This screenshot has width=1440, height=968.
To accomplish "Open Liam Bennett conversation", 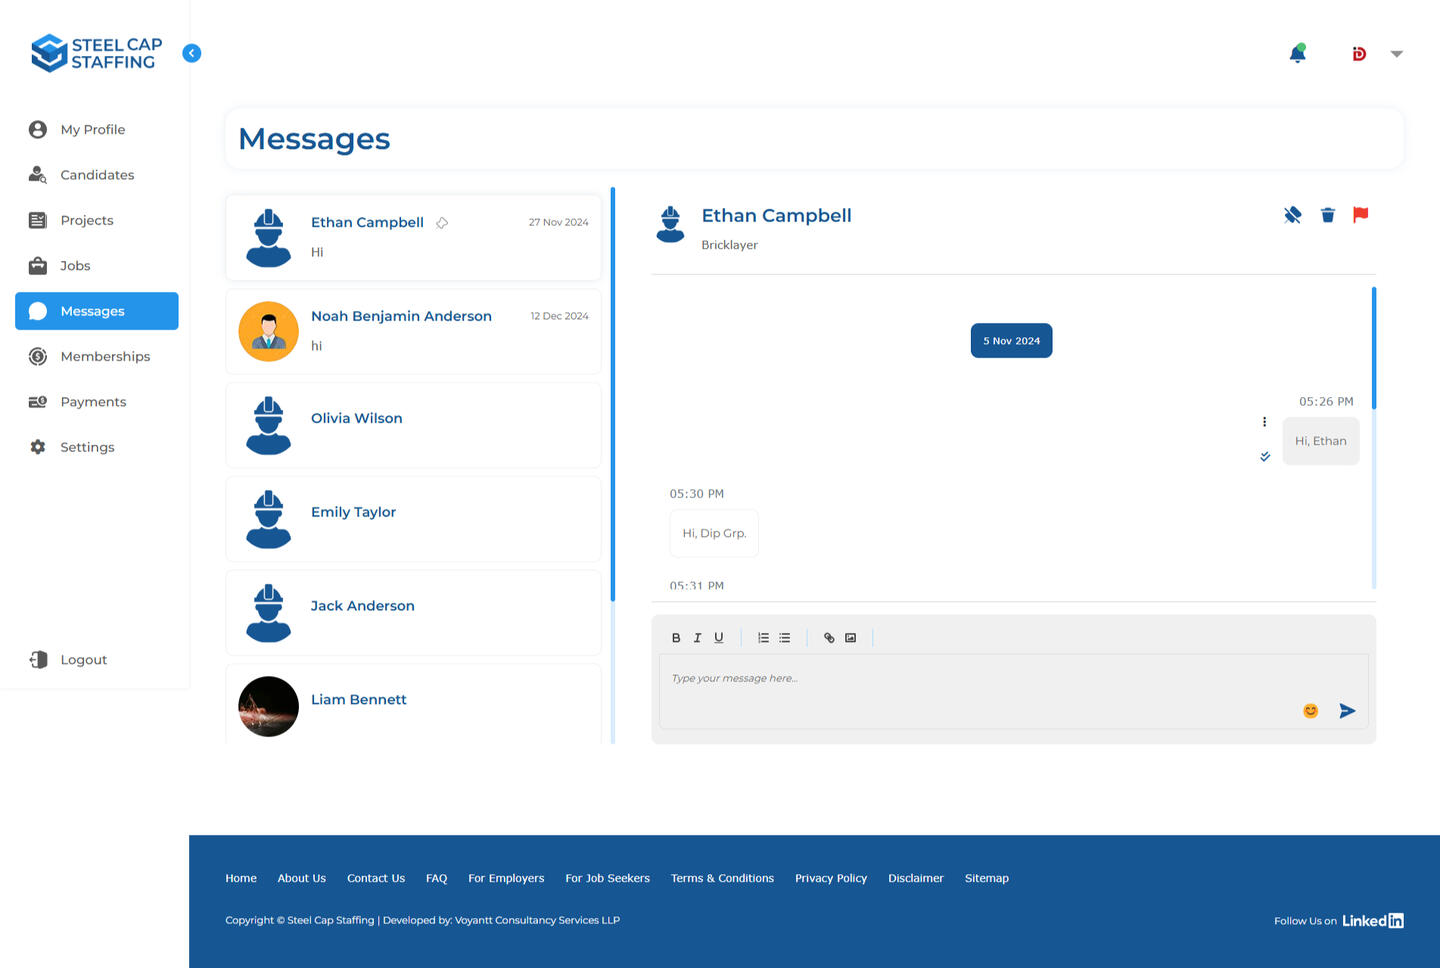I will tap(413, 705).
